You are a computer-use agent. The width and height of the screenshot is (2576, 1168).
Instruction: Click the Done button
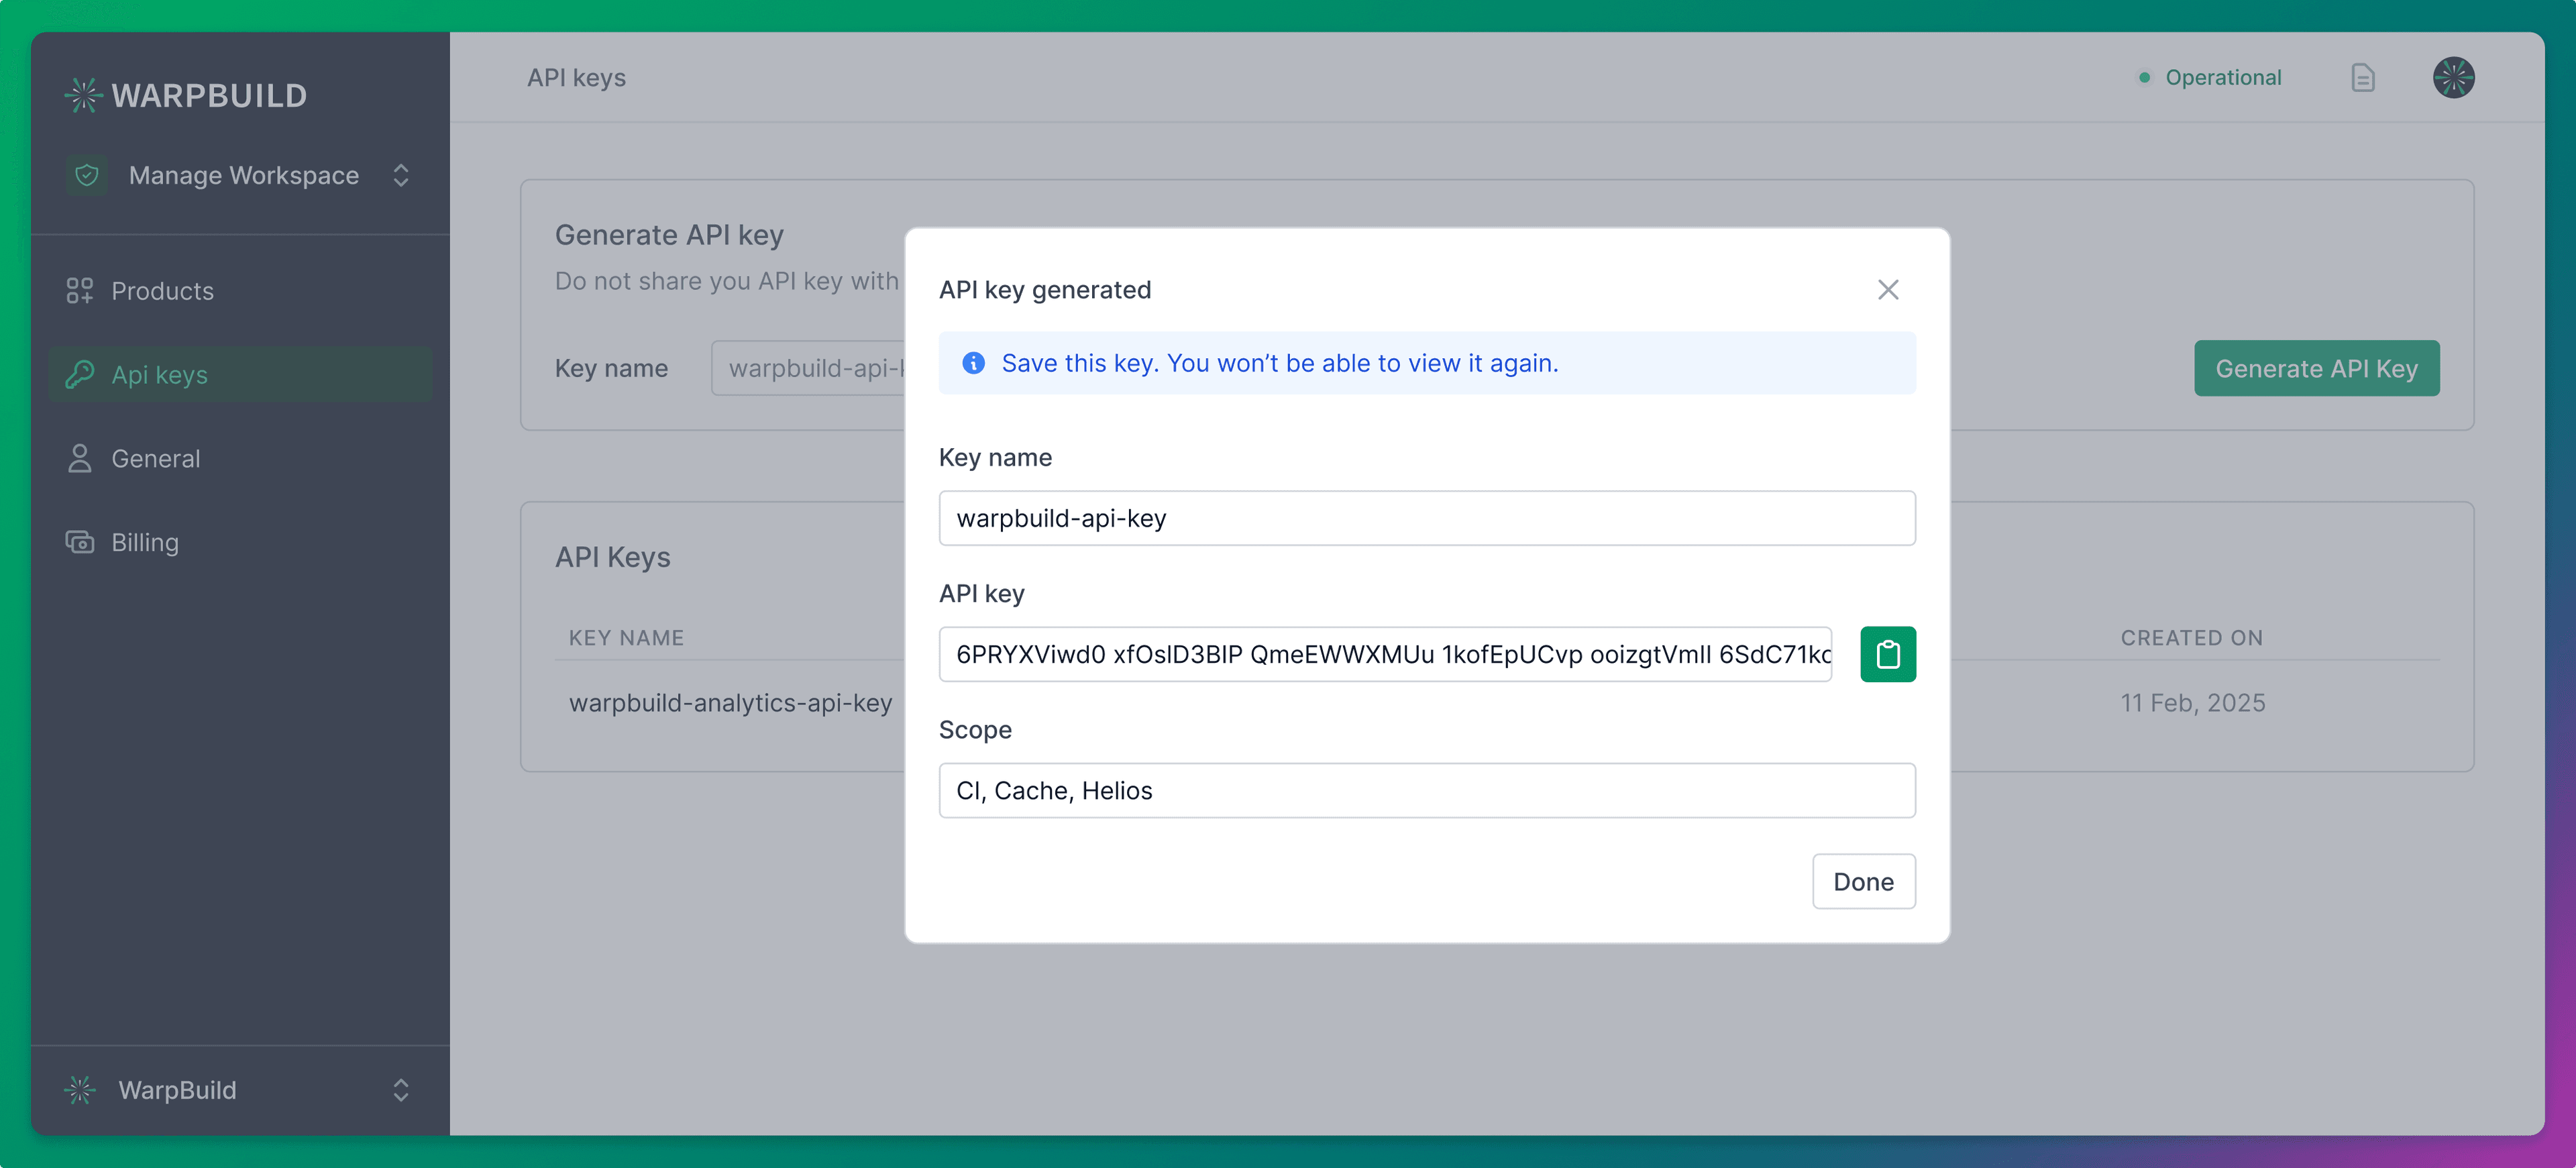click(1863, 881)
